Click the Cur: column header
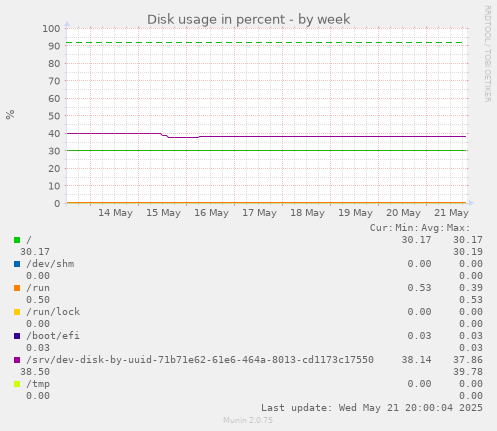Screen dimensions: 497x431 pos(381,228)
